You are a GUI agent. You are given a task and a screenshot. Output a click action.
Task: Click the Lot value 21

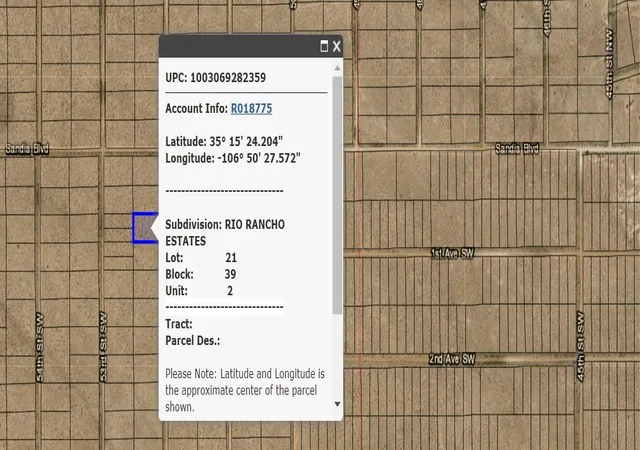click(x=231, y=258)
